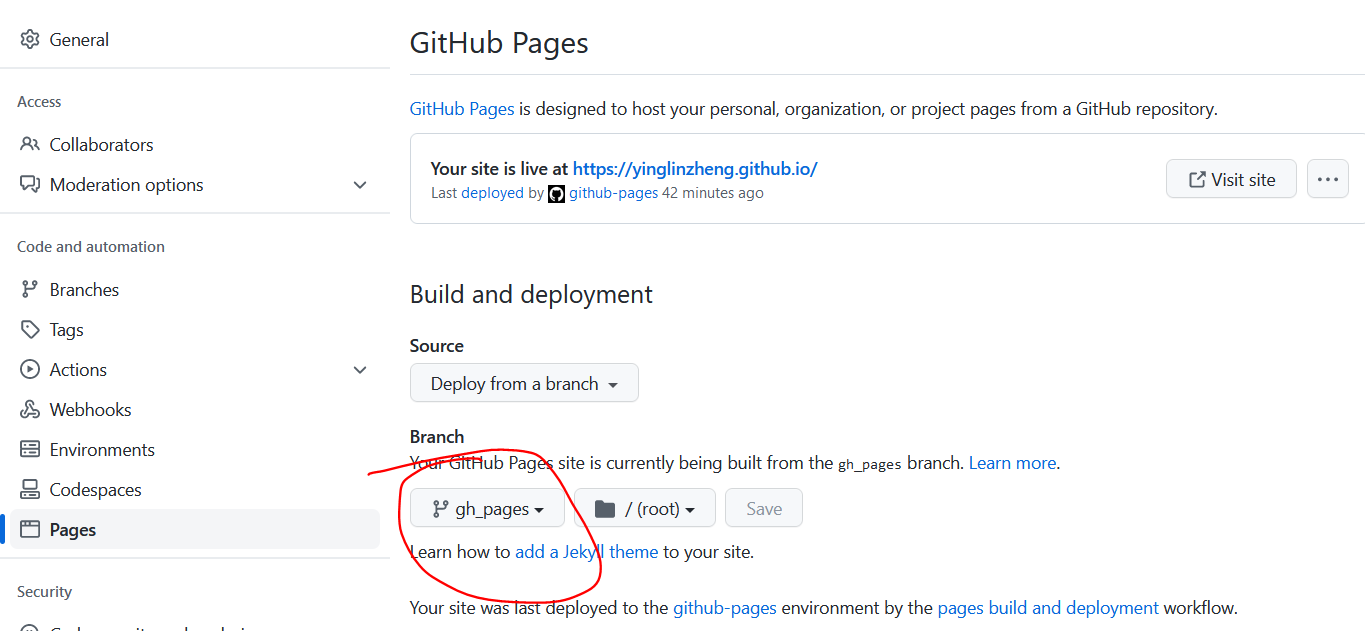Expand the Moderation options chevron
The image size is (1365, 631).
tap(360, 185)
